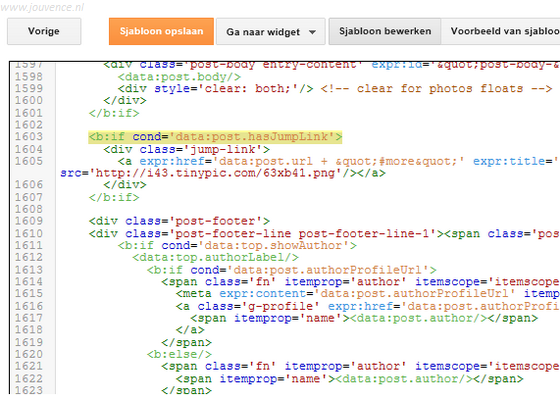Image resolution: width=560 pixels, height=400 pixels.
Task: Select the Sjabloon bewerken tab
Action: point(385,31)
